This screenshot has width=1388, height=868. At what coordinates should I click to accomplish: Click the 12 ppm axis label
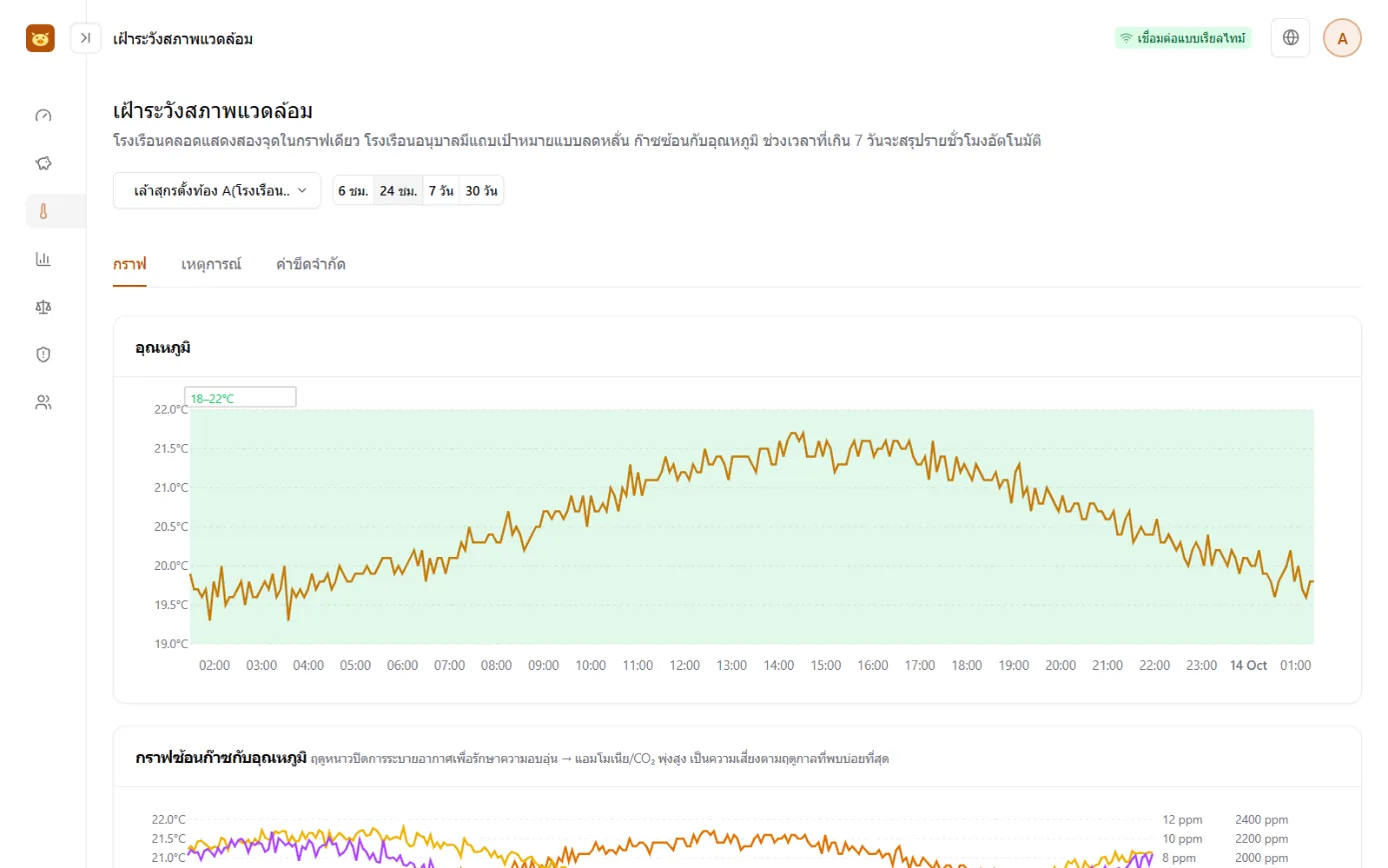[1180, 819]
